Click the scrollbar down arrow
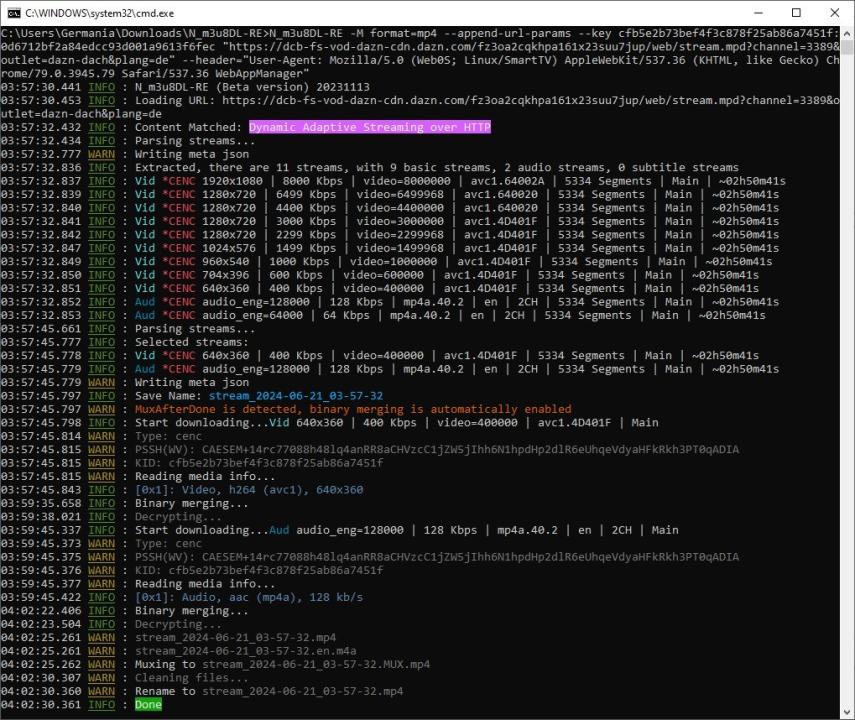This screenshot has height=720, width=855. pyautogui.click(x=846, y=712)
